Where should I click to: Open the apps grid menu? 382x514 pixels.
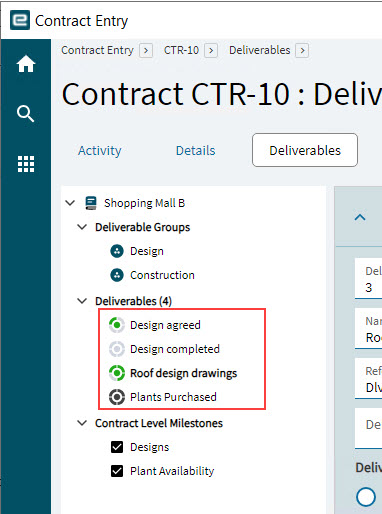[x=26, y=164]
